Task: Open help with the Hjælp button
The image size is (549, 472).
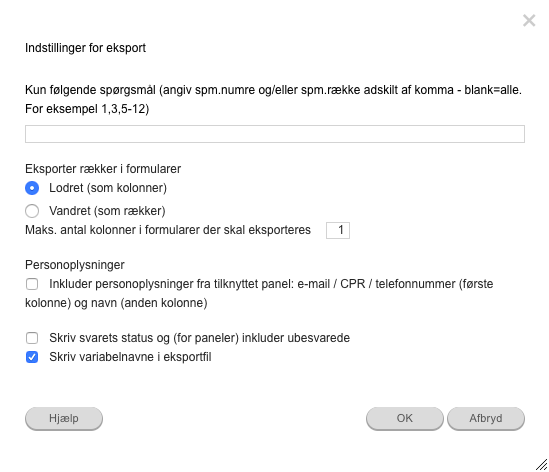Action: click(x=64, y=418)
